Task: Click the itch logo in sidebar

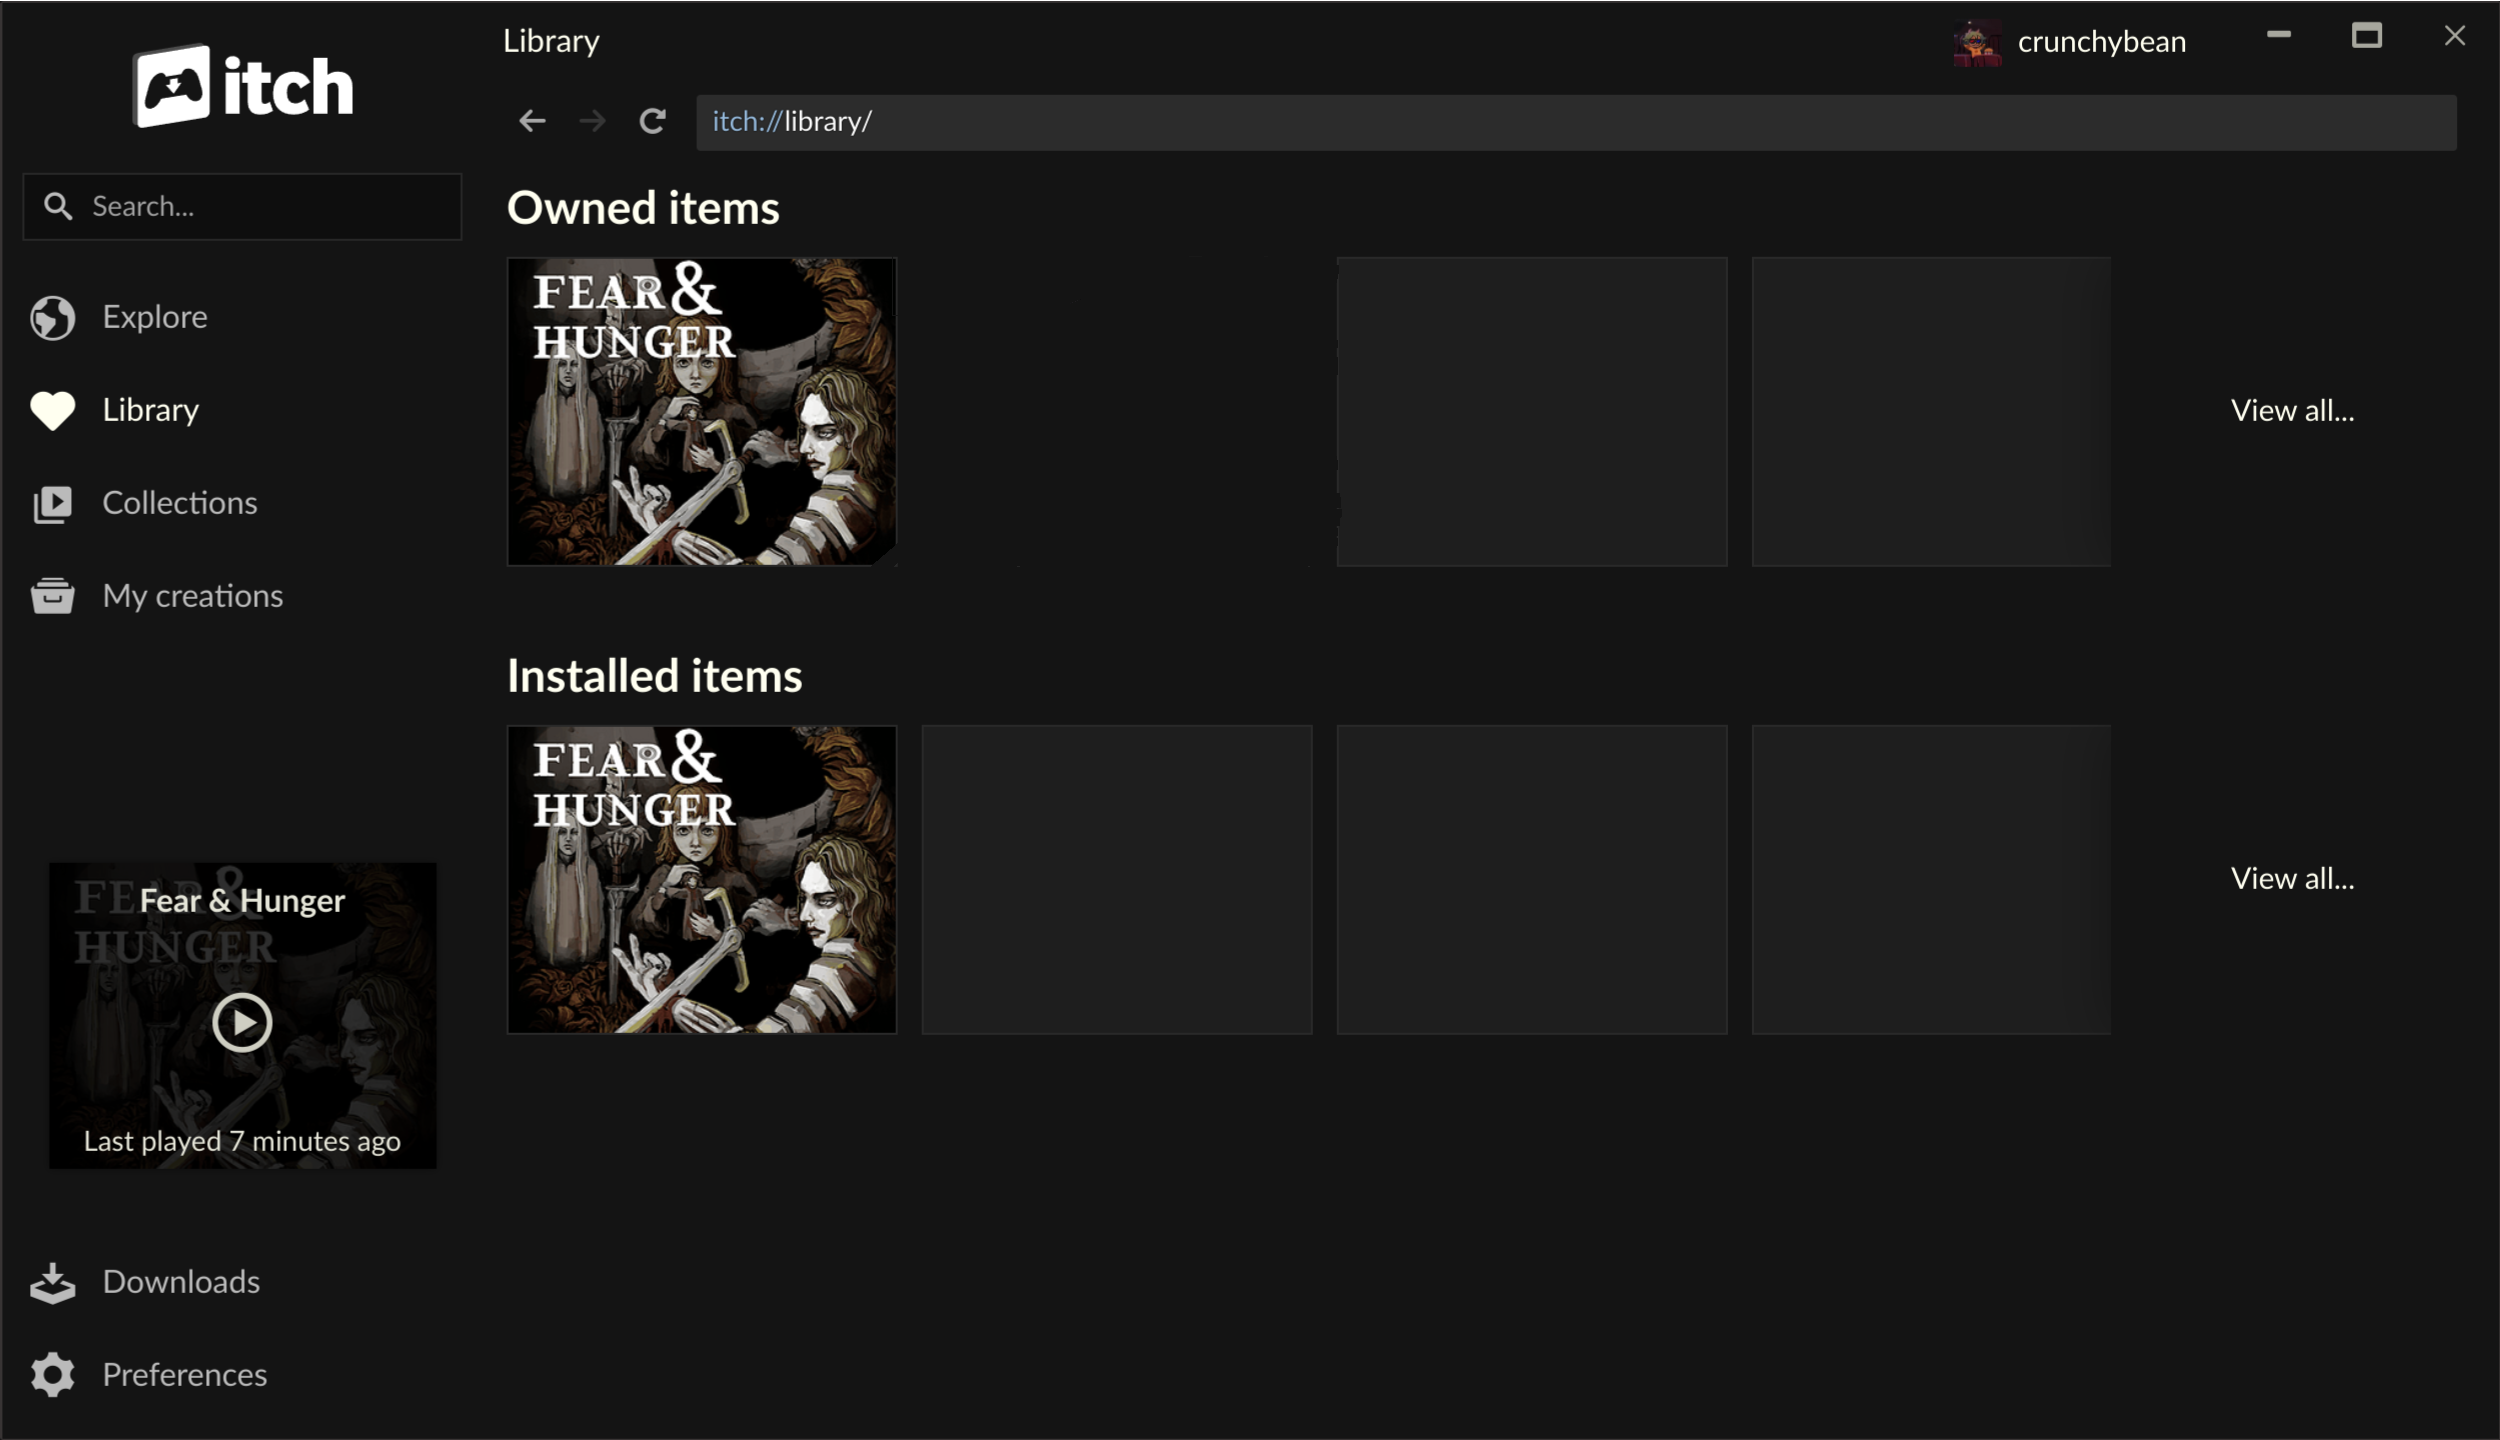Action: point(243,87)
